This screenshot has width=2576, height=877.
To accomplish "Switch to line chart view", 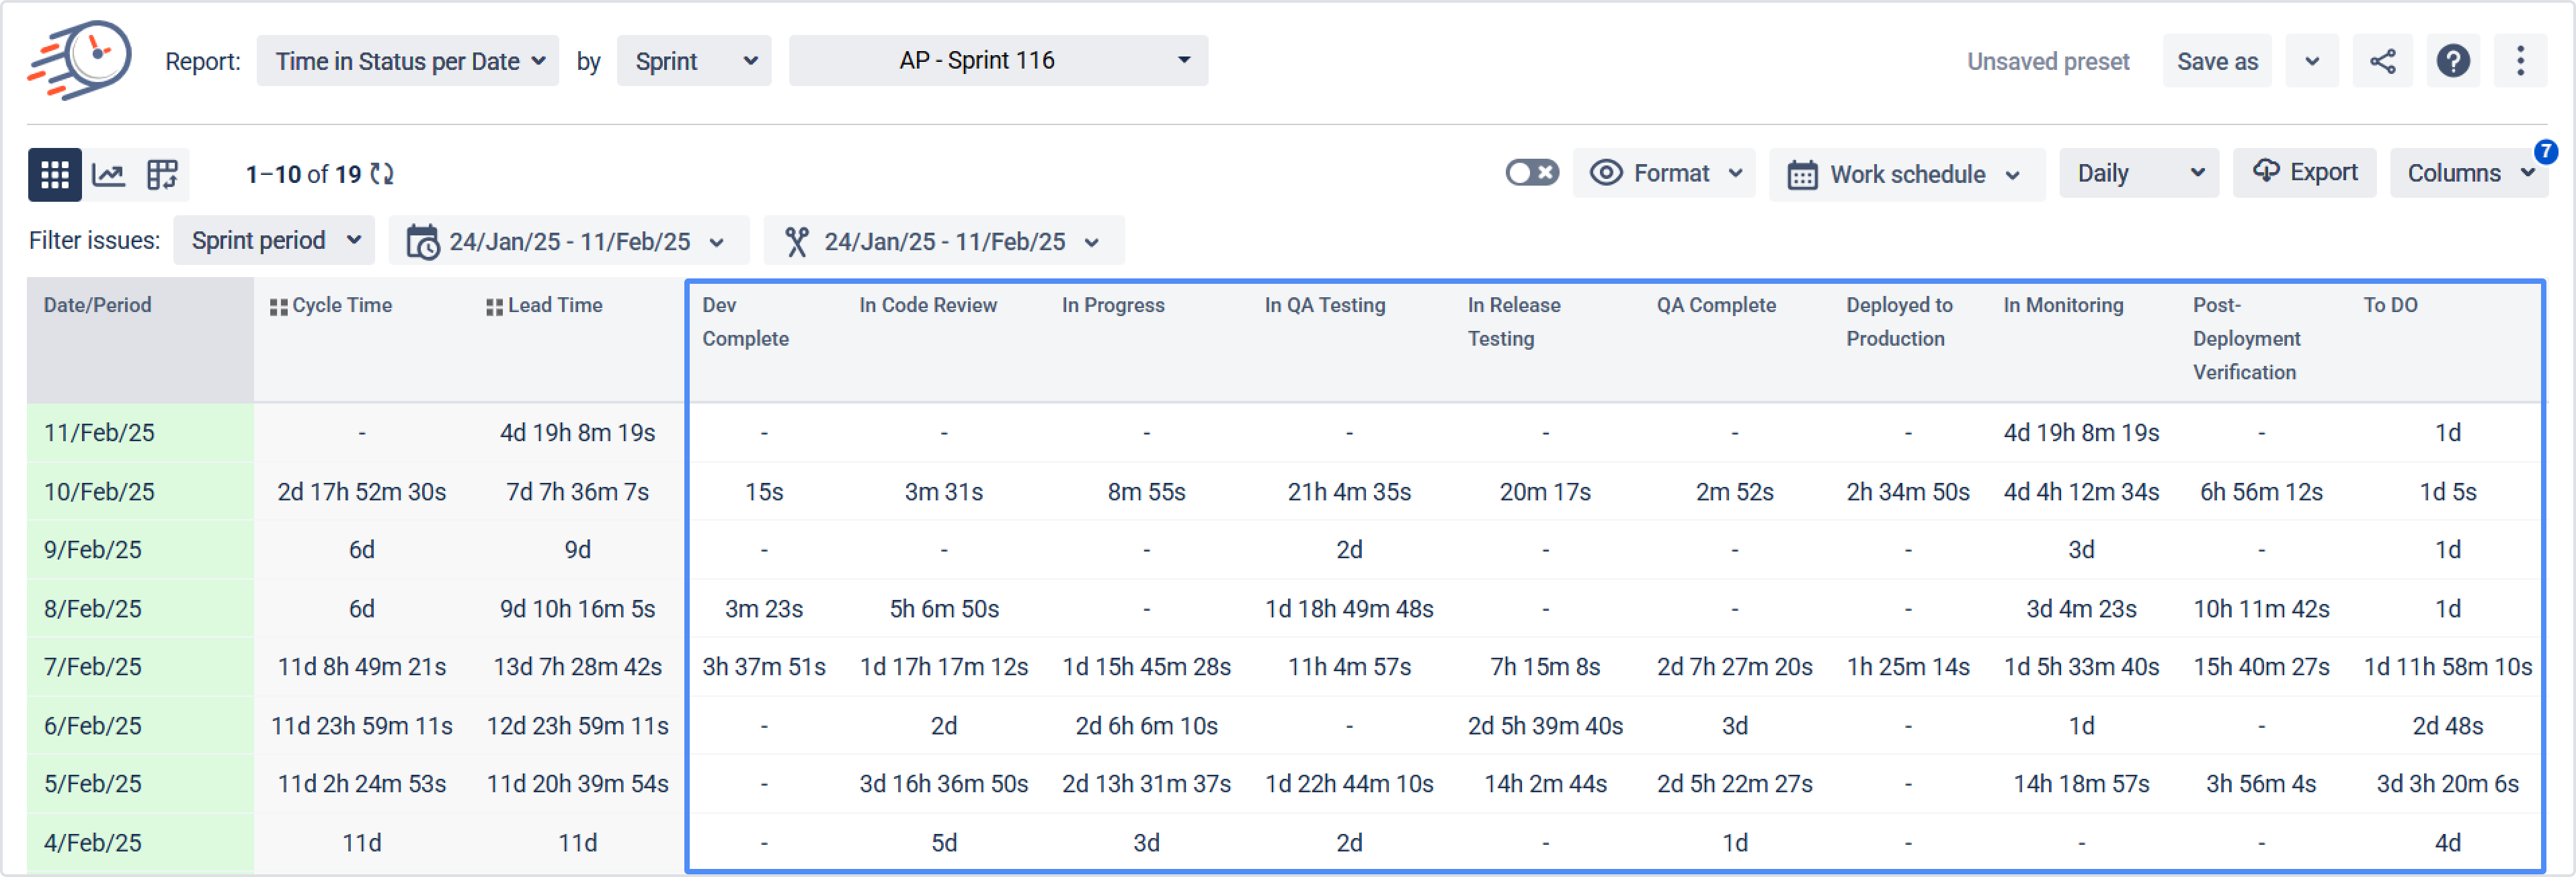I will click(108, 174).
